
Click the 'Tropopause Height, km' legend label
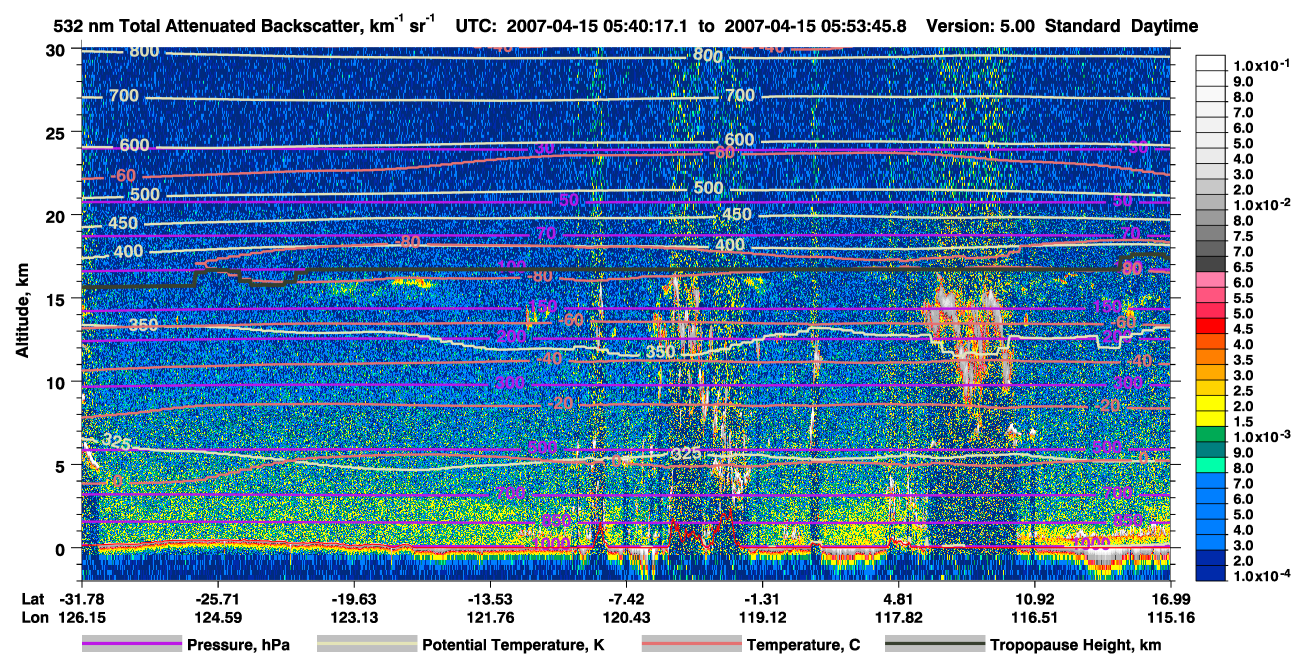[1075, 645]
